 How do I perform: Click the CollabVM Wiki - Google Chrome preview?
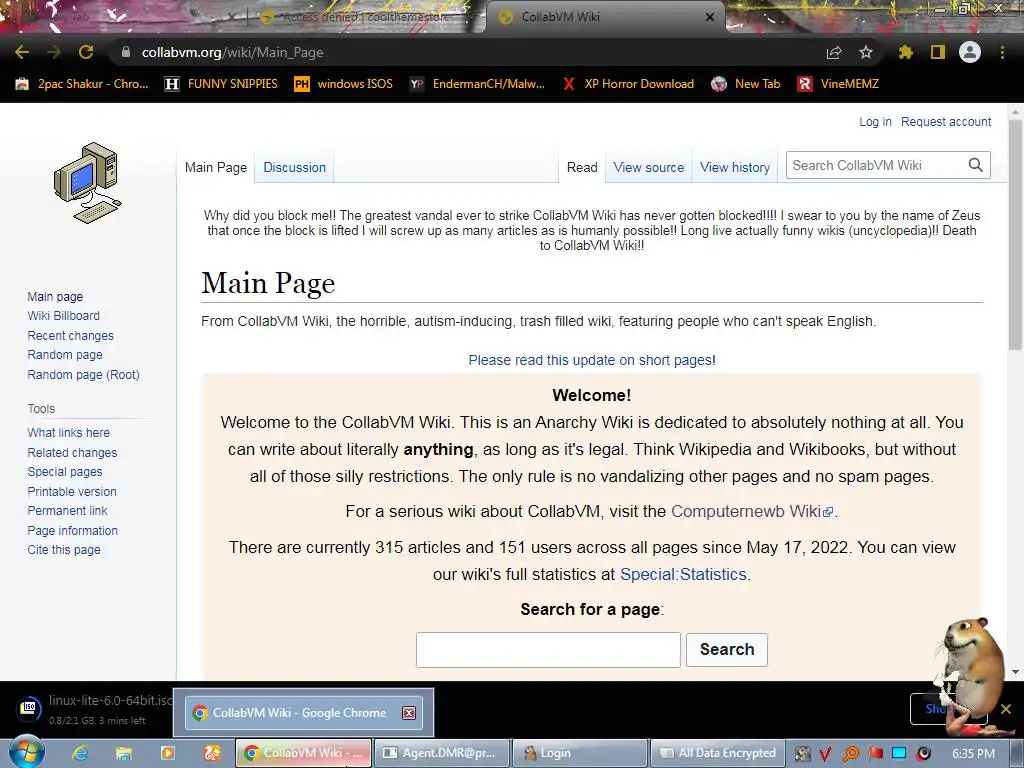[304, 712]
